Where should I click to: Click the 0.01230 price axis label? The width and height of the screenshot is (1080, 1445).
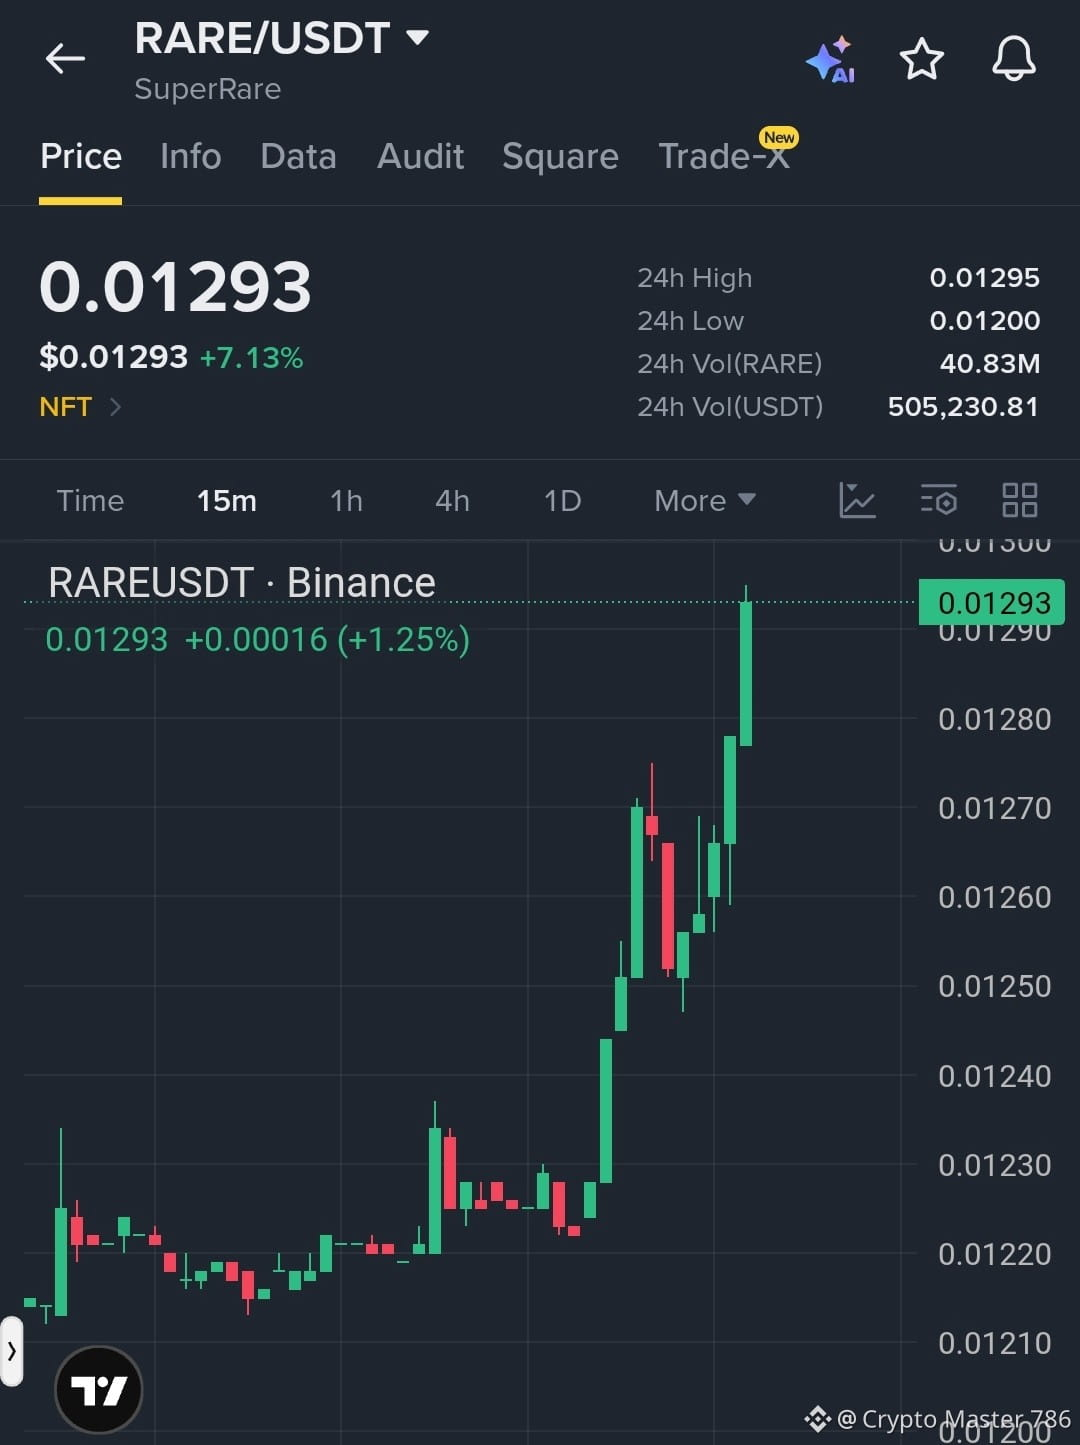pos(994,1165)
